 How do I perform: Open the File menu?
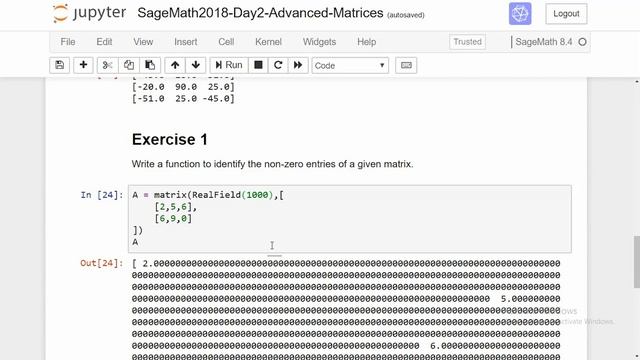(x=68, y=42)
